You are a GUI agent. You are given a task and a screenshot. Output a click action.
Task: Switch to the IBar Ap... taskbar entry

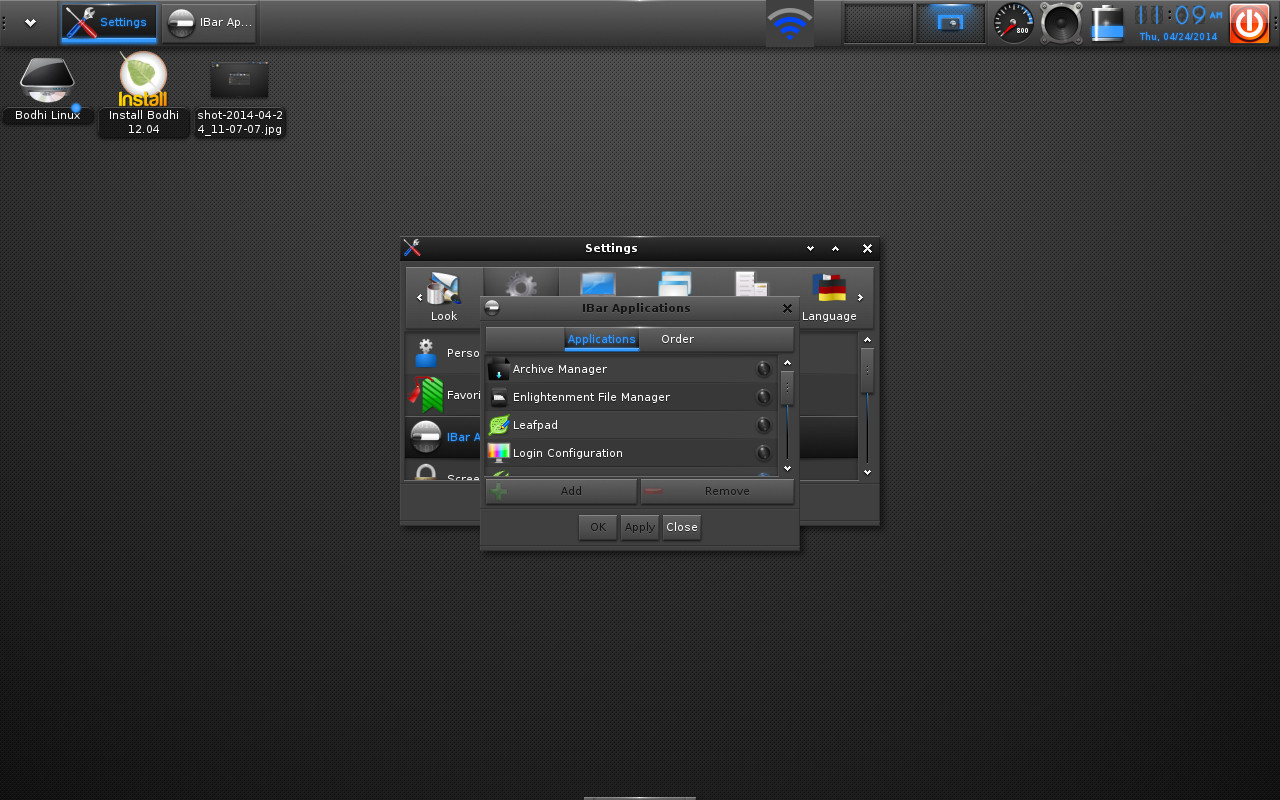tap(209, 23)
